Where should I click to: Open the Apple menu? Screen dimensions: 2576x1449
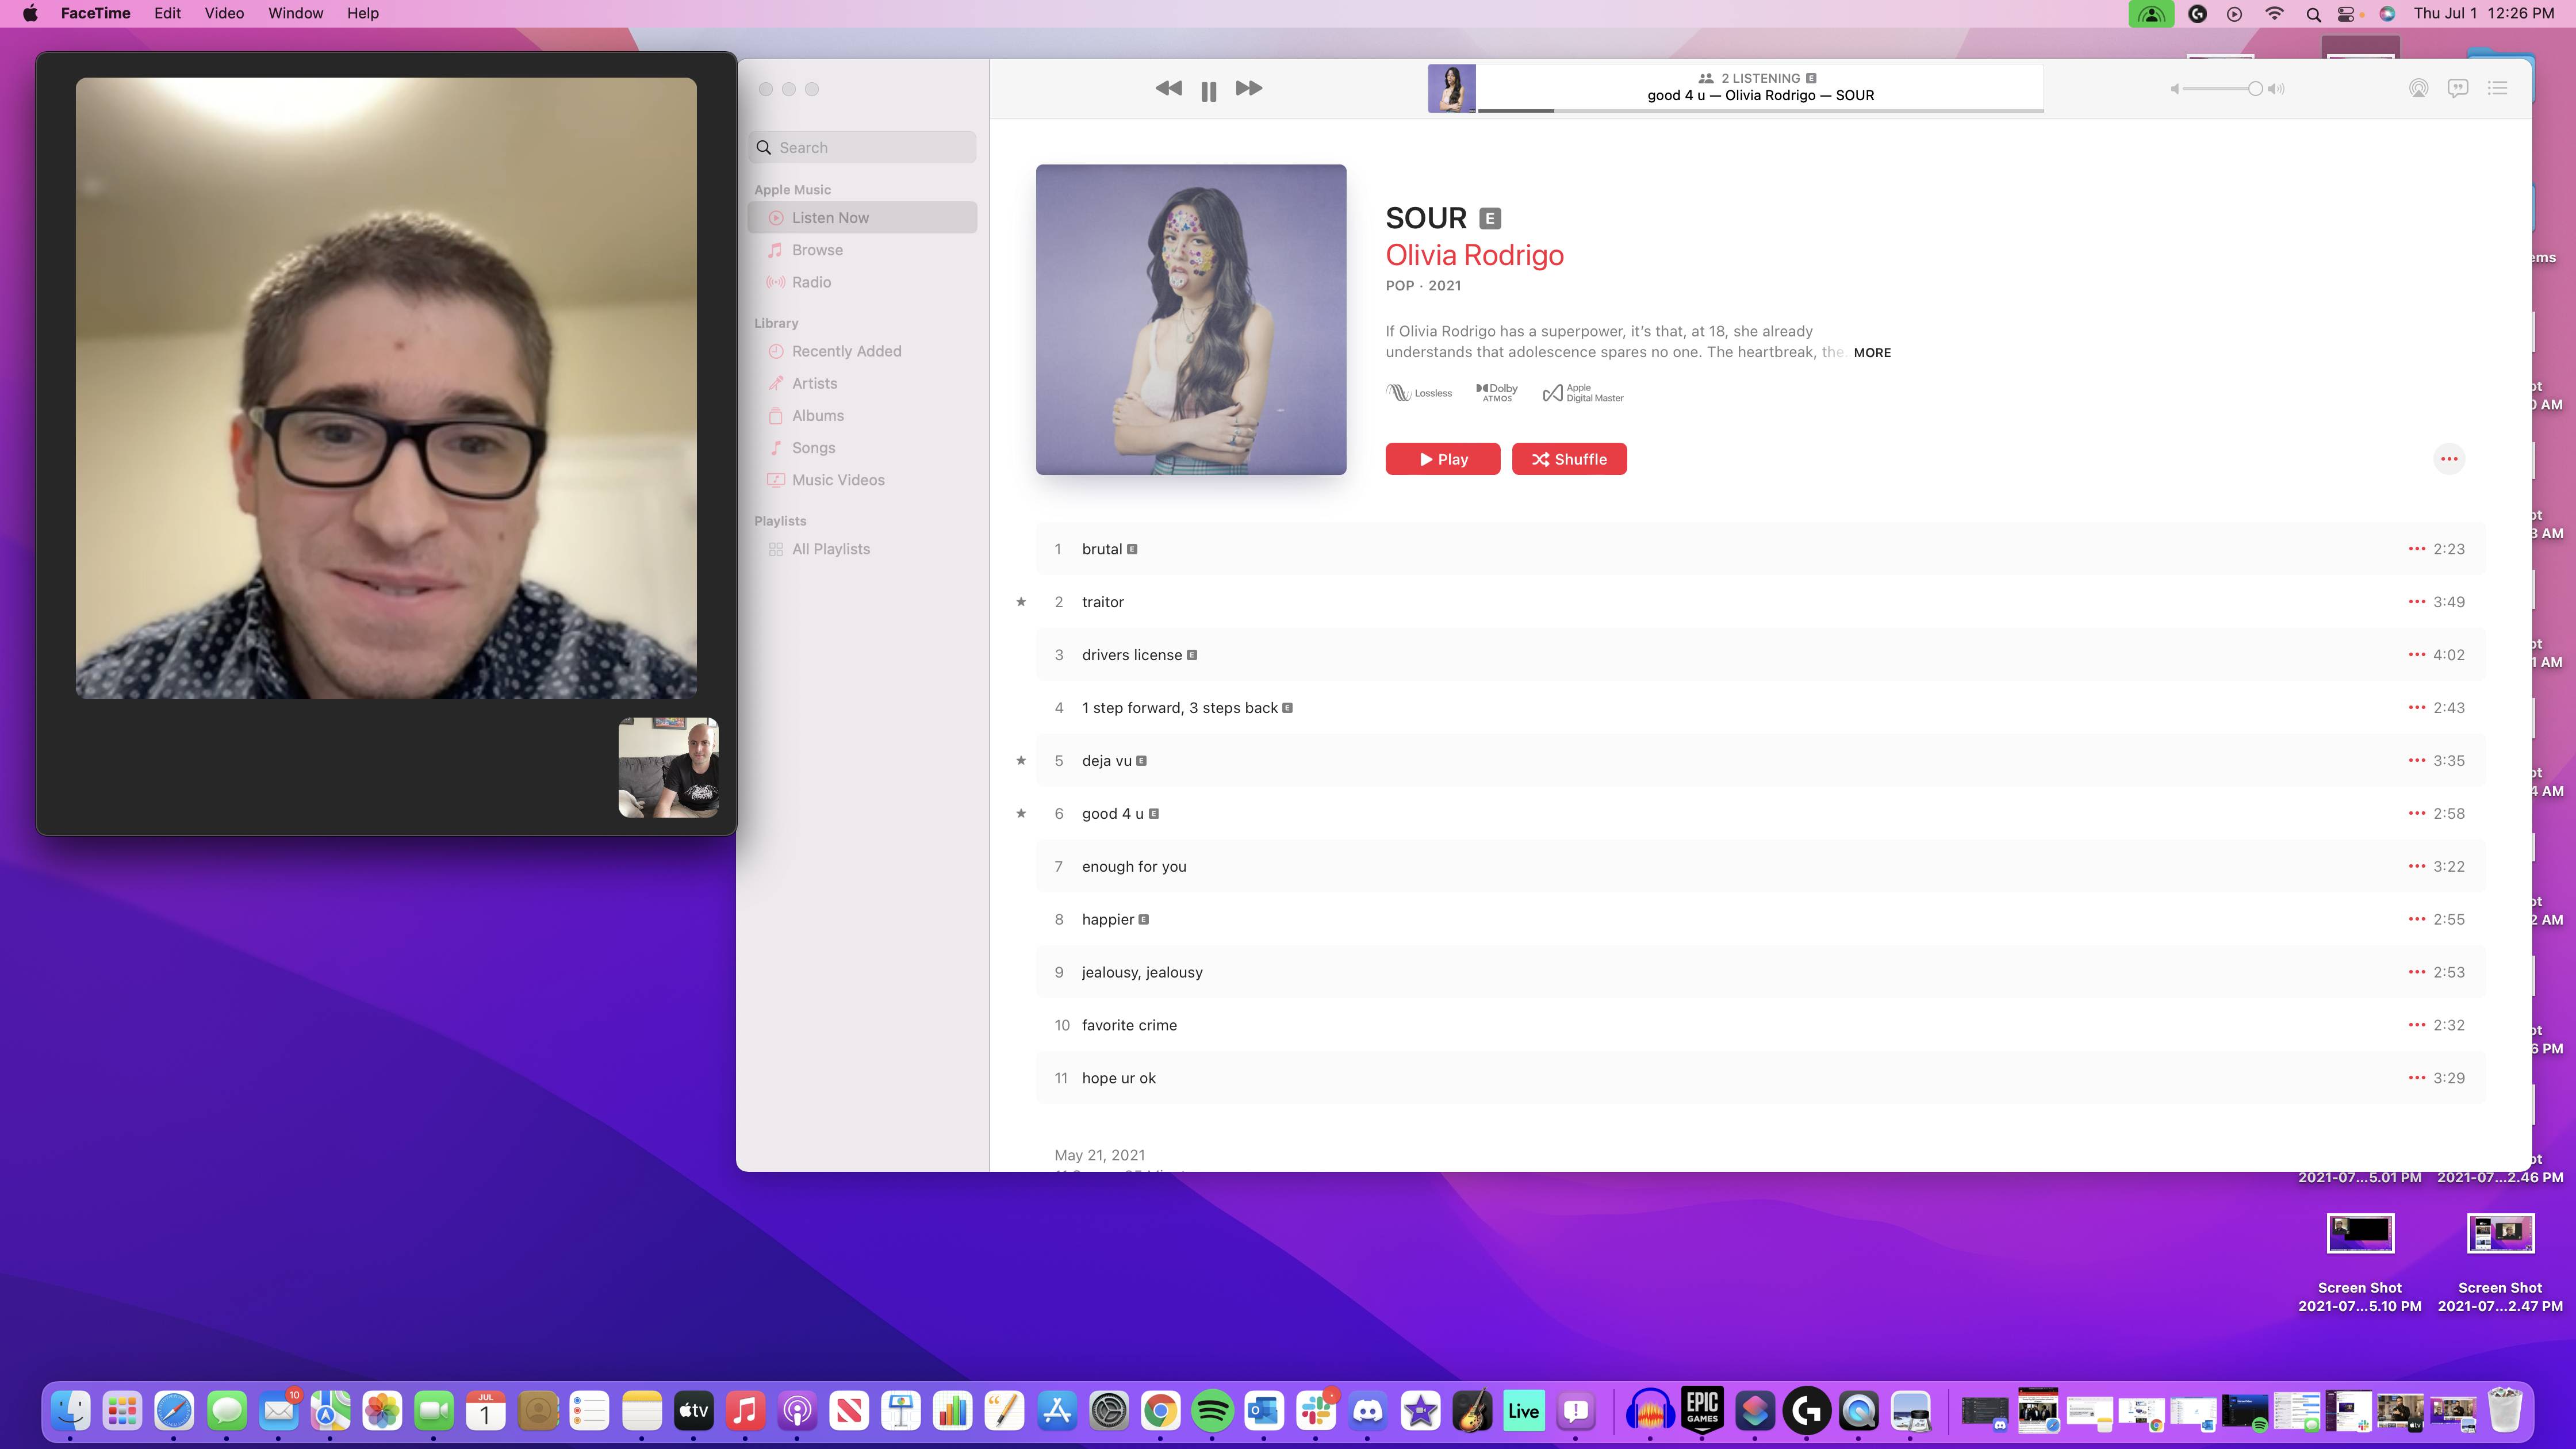pos(30,13)
